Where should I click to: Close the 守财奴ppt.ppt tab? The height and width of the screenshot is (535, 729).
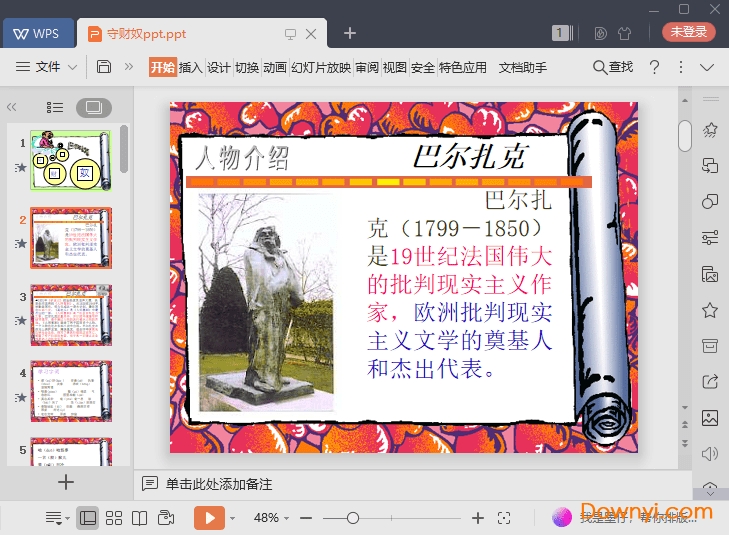point(311,34)
